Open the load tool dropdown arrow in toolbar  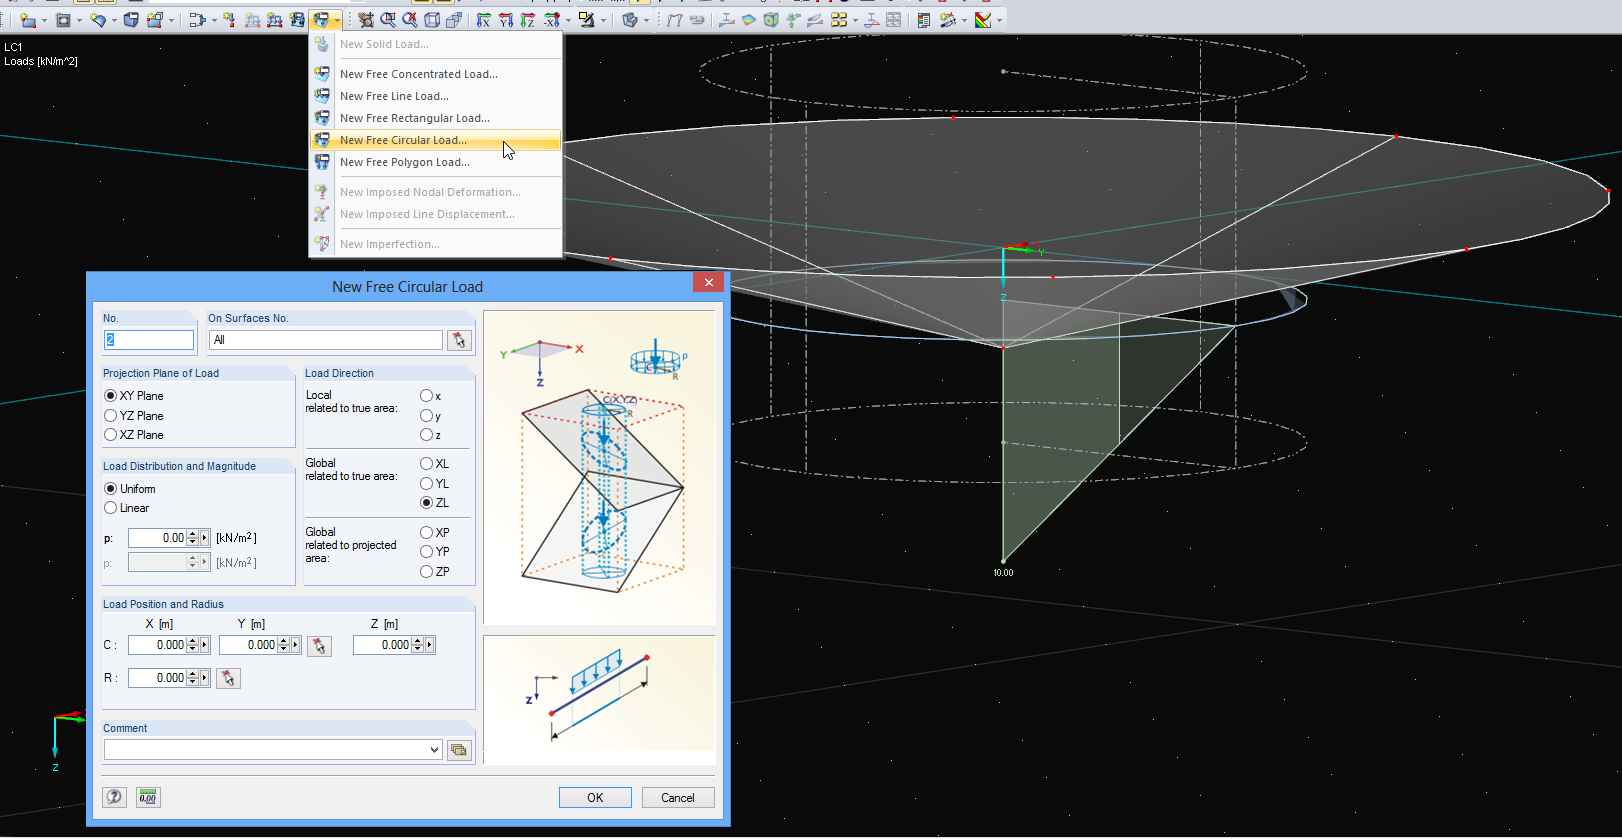(338, 20)
